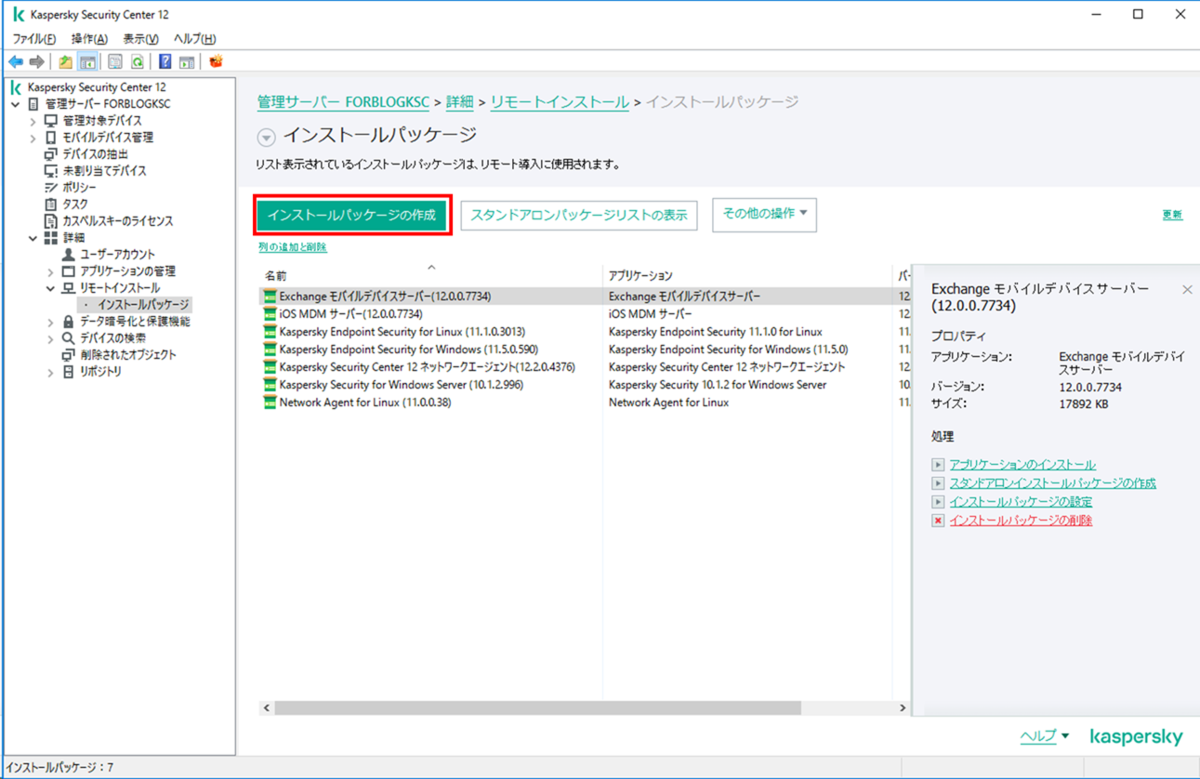The height and width of the screenshot is (779, 1200).
Task: Open the 表示(V) menu
Action: tap(140, 38)
